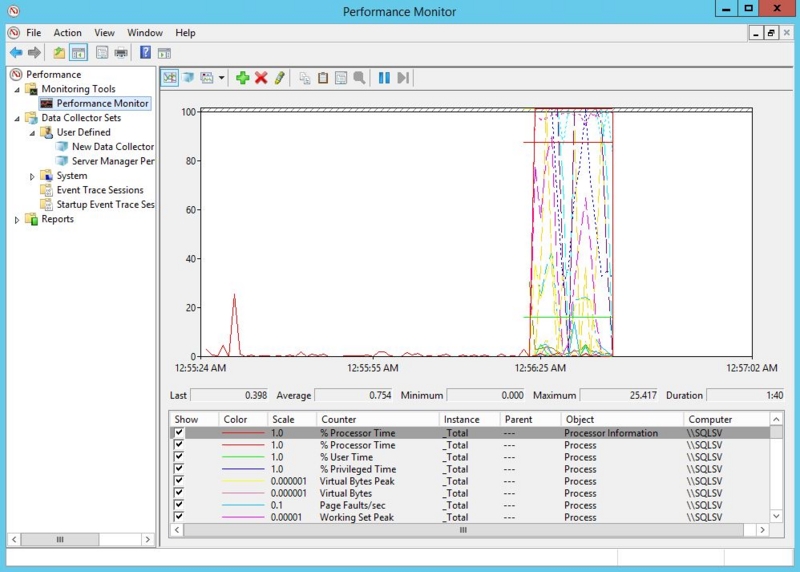Freeze the display with pause button
The width and height of the screenshot is (800, 572).
[384, 78]
